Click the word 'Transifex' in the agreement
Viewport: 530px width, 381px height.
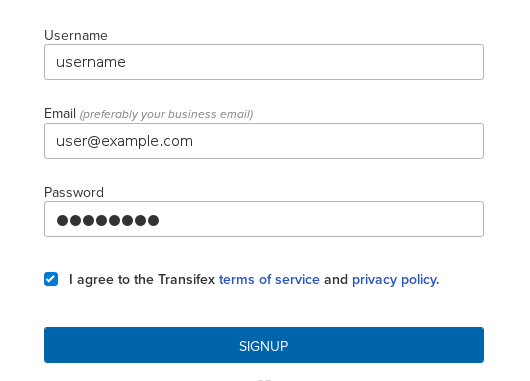(187, 280)
